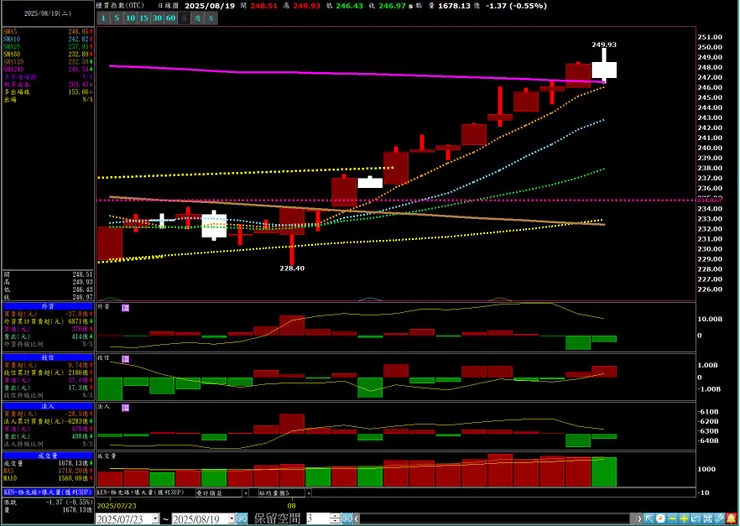Open the start date 2025/07/23 dropdown
This screenshot has width=740, height=526.
pos(156,519)
